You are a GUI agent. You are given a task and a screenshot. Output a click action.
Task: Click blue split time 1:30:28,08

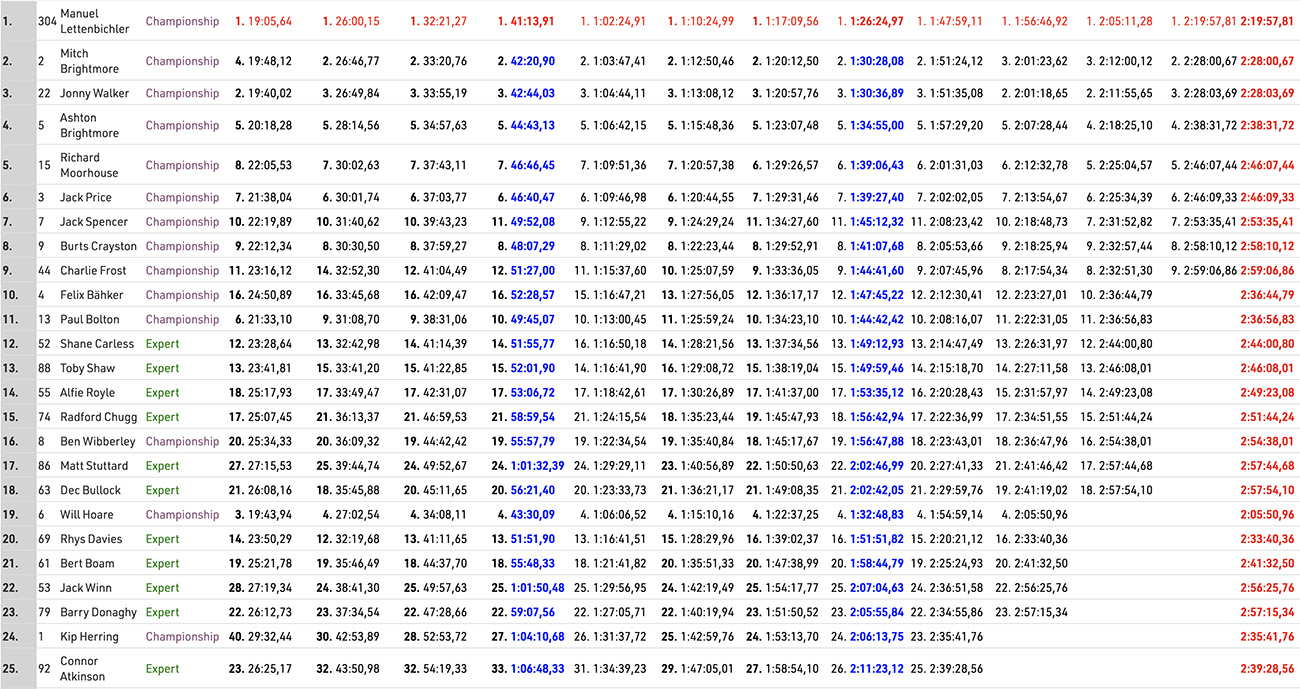point(876,62)
